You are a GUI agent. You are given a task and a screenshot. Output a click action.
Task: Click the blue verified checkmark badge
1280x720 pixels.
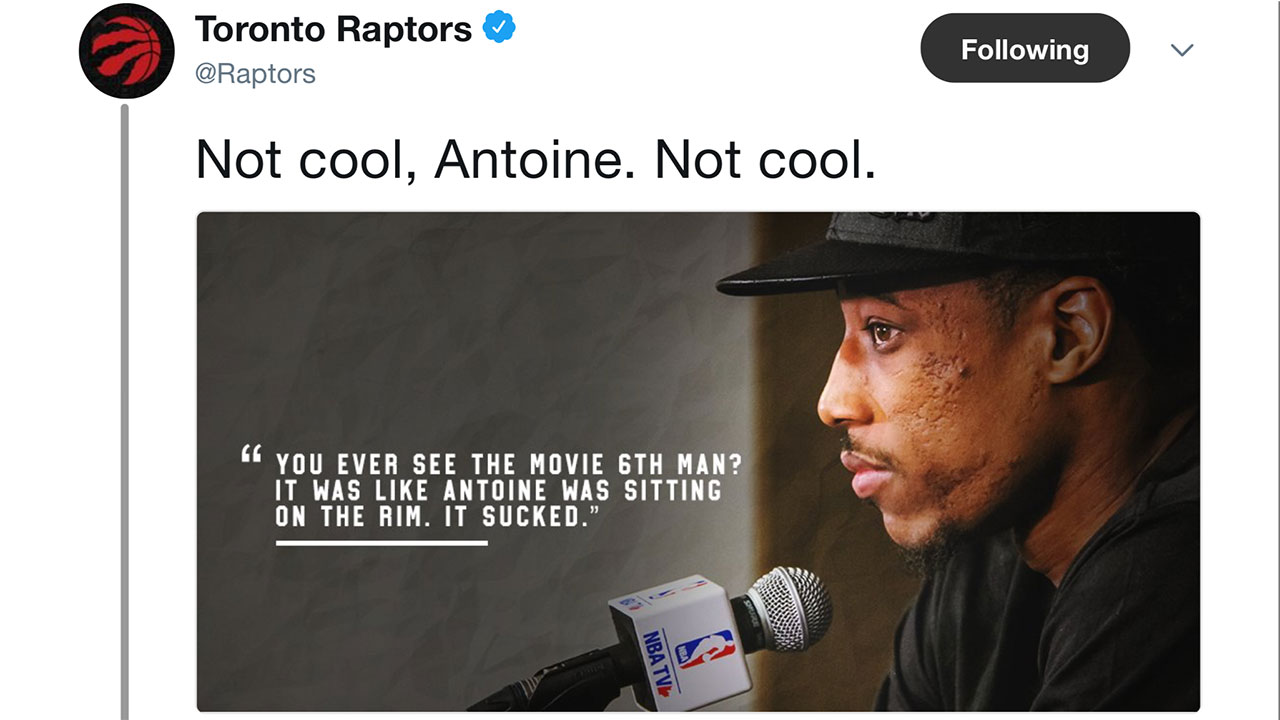click(x=499, y=28)
